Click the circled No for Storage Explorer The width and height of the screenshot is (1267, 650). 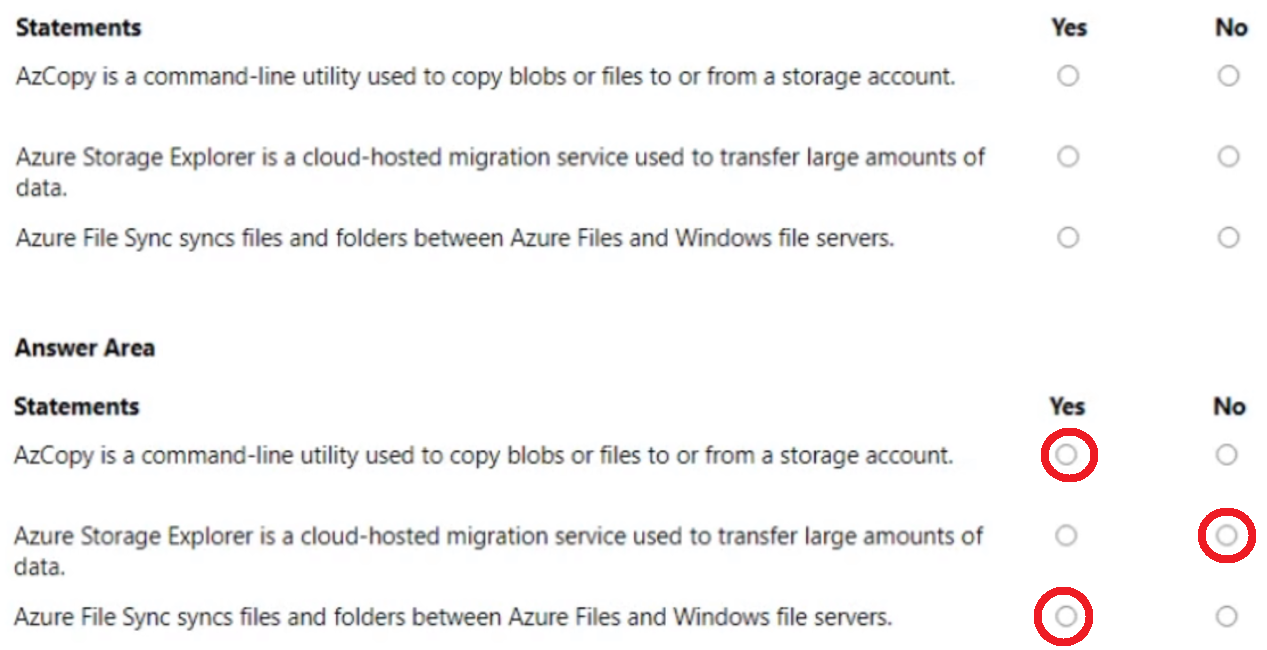pyautogui.click(x=1227, y=536)
